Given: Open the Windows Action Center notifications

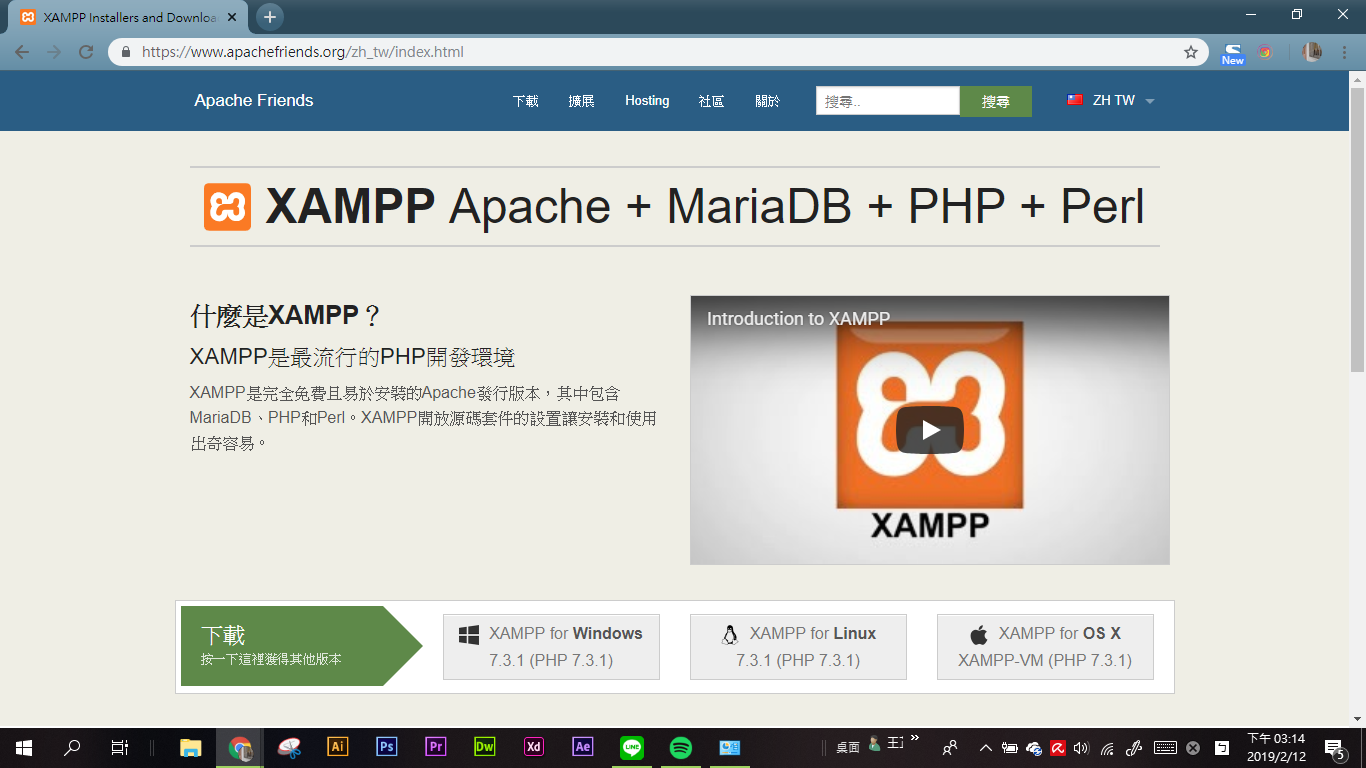Looking at the screenshot, I should [1334, 748].
